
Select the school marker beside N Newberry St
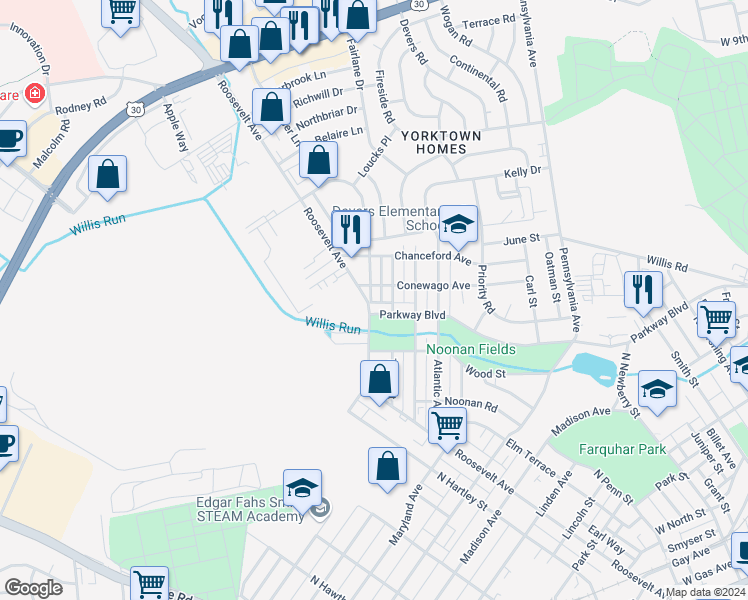[657, 390]
